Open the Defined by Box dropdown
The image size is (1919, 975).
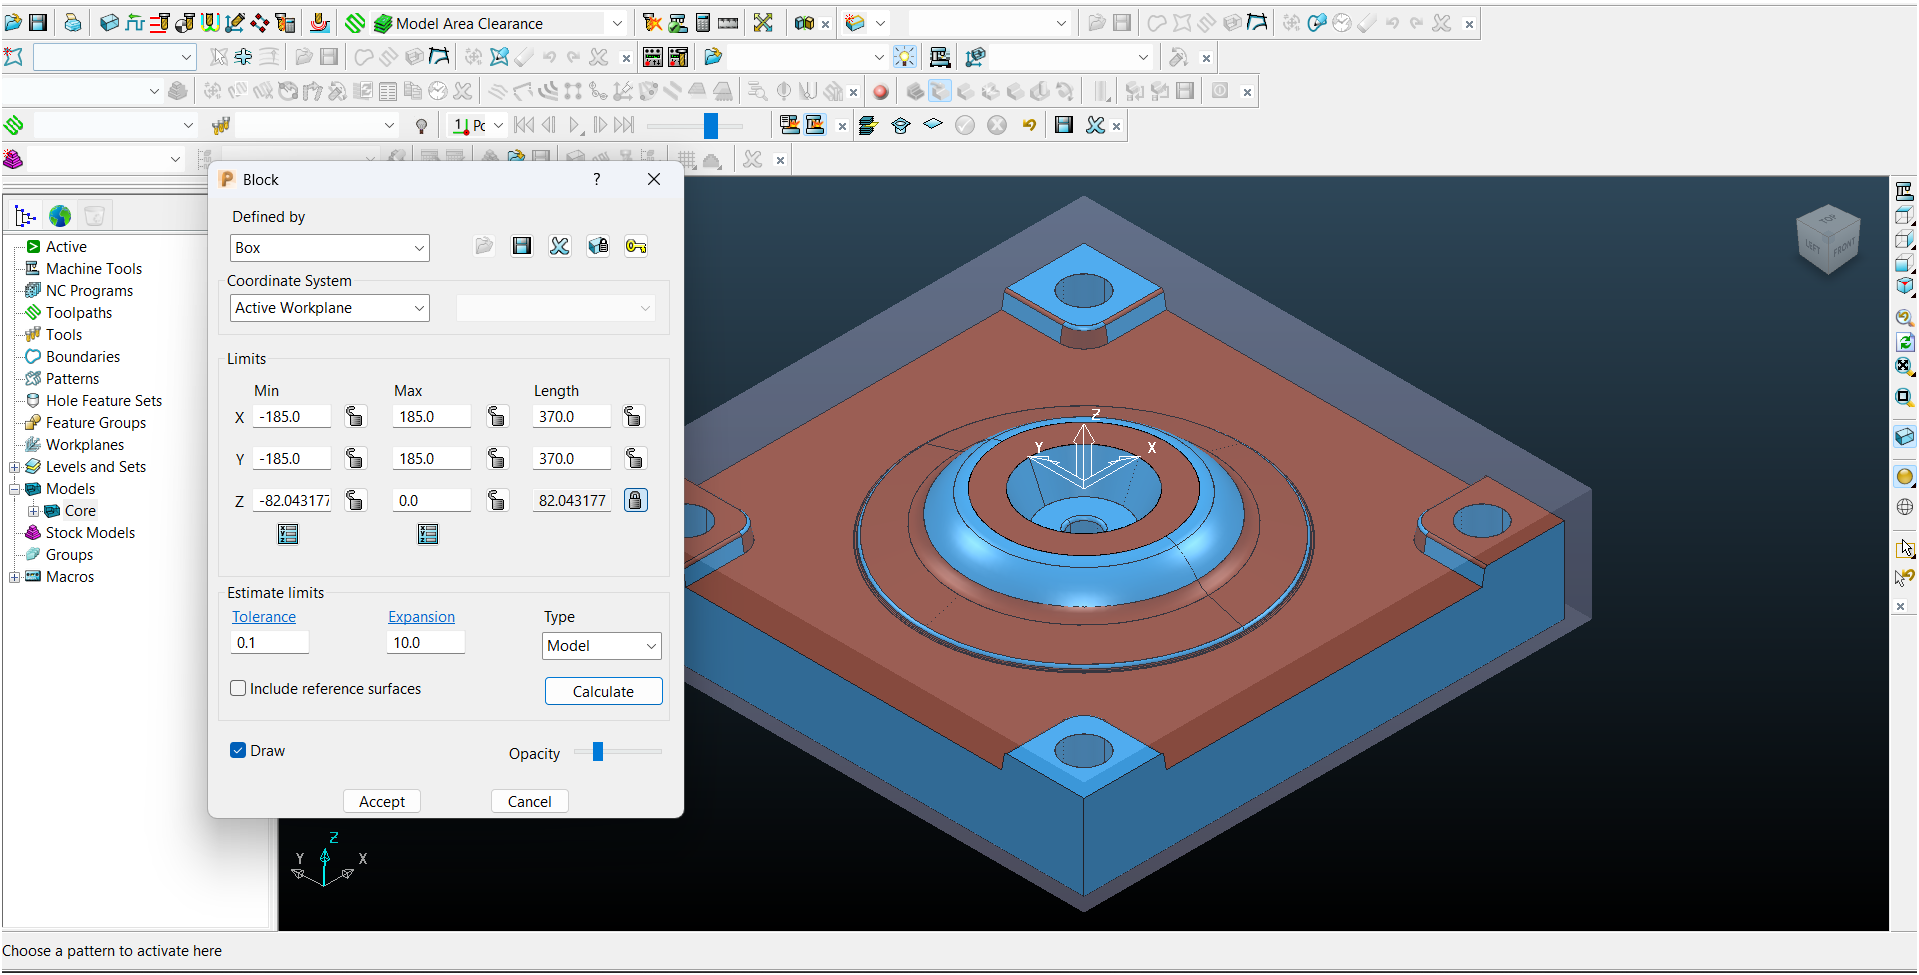329,248
